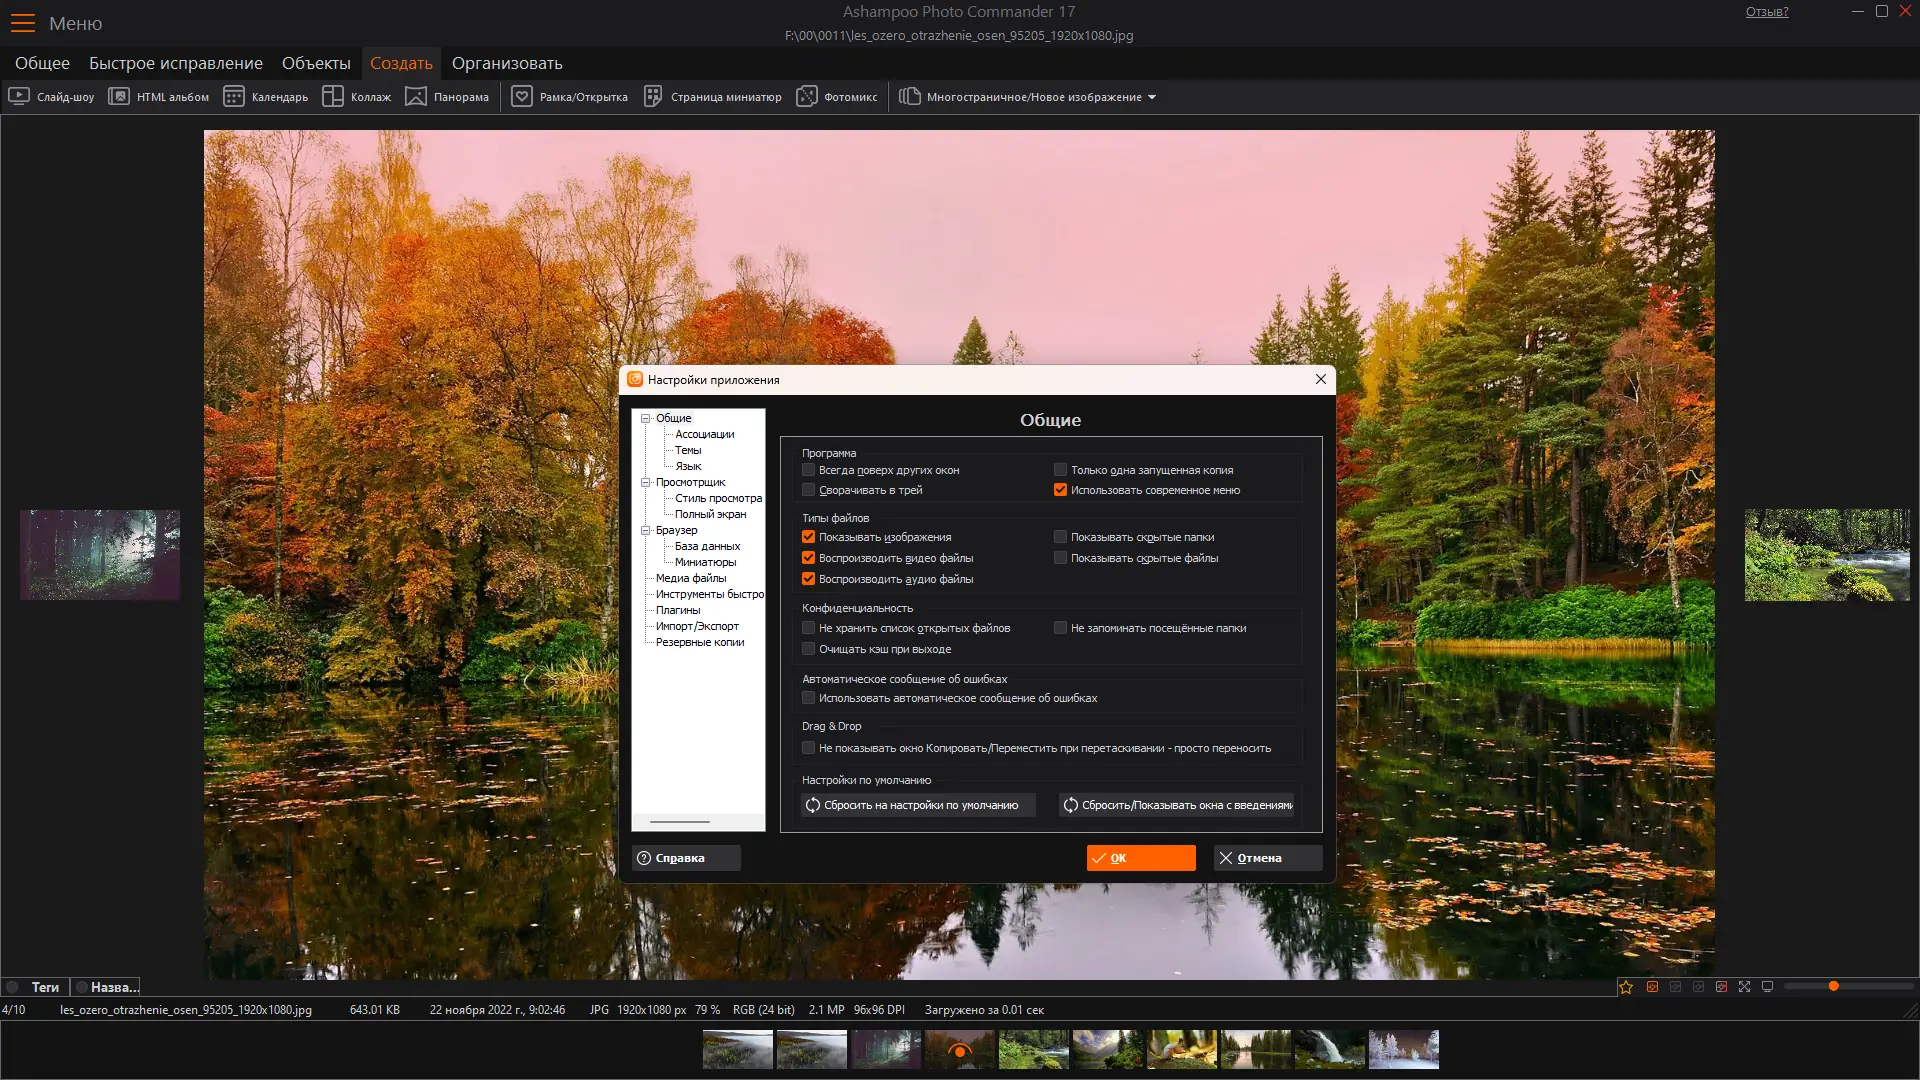The width and height of the screenshot is (1920, 1080).
Task: Switch to the Организовать tab
Action: point(506,63)
